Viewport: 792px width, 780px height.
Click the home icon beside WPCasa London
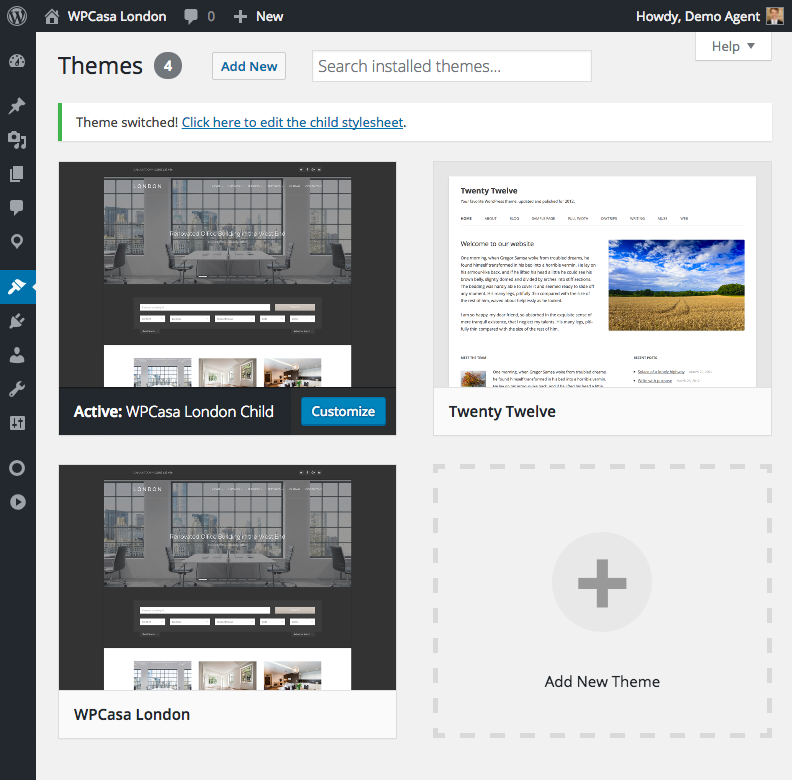(52, 17)
